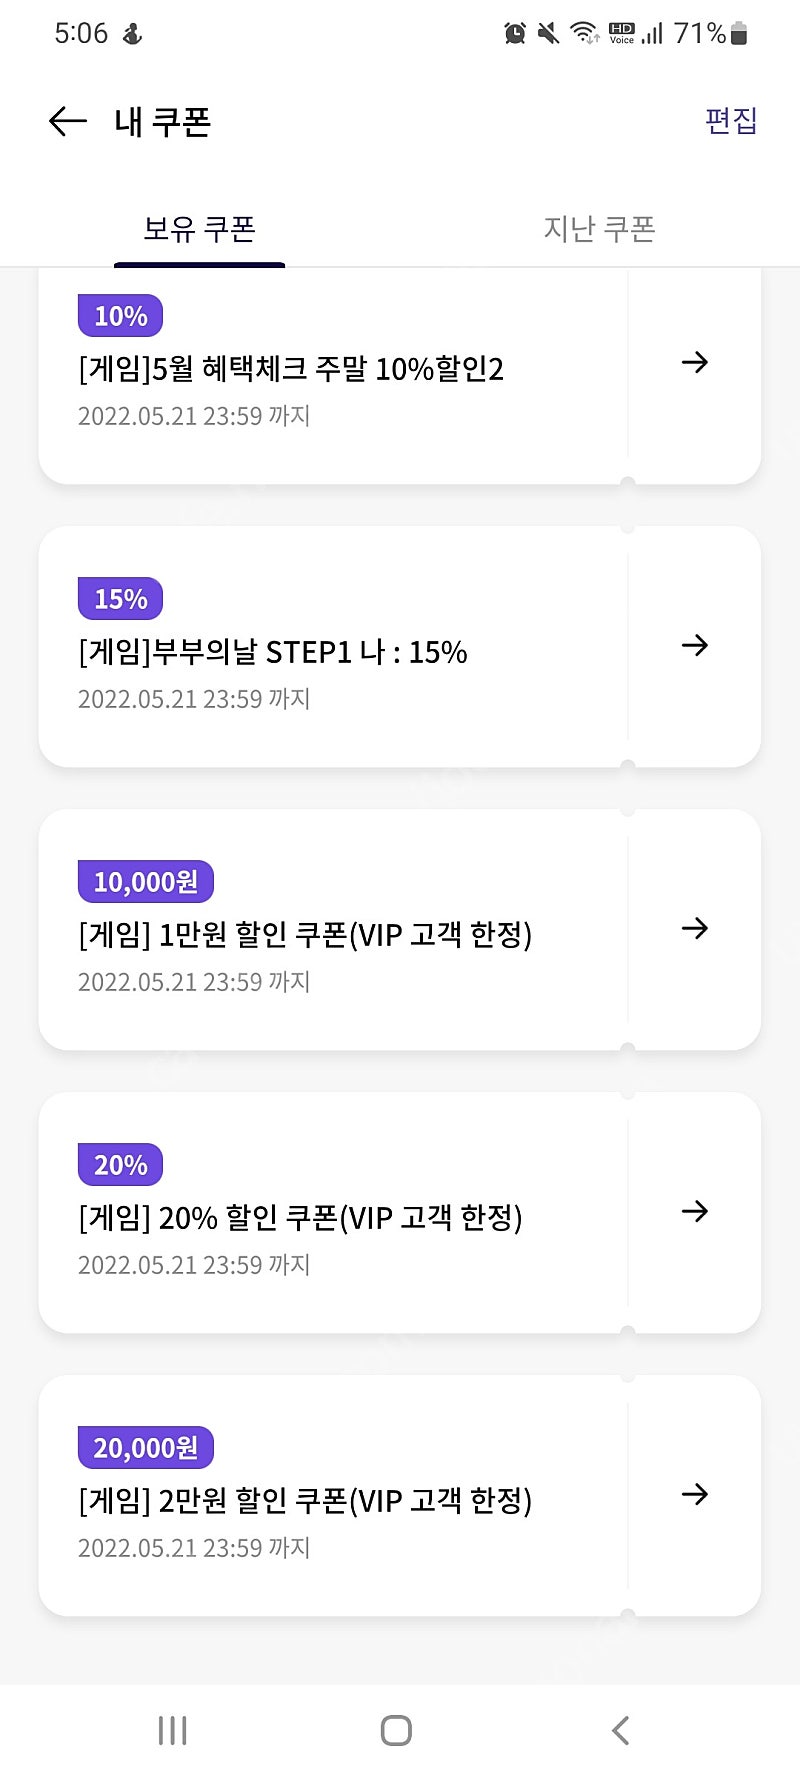Open arrow for 2만원 할인 쿠폰
800x1778 pixels.
[694, 1494]
